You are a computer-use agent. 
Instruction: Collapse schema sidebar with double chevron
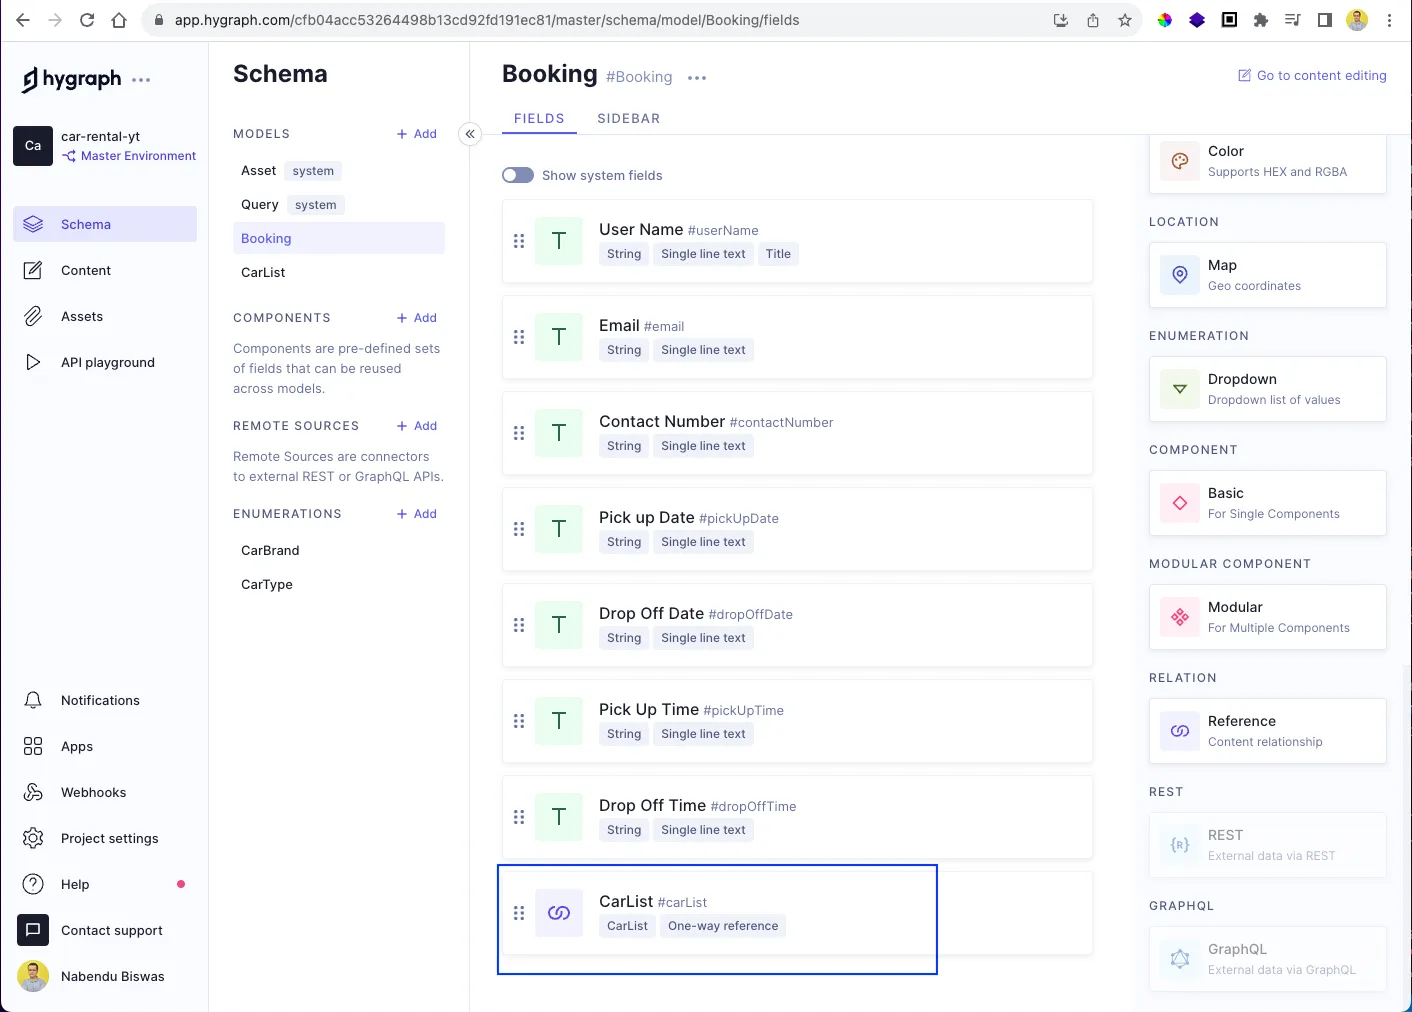470,134
